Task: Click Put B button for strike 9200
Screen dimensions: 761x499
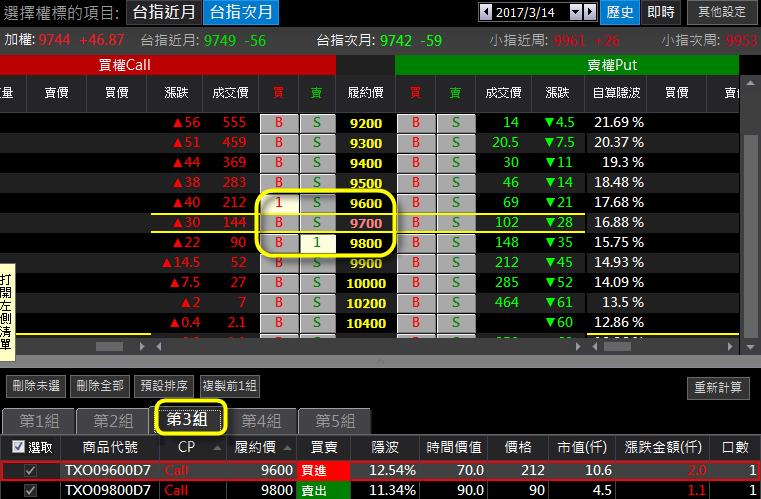Action: point(415,123)
